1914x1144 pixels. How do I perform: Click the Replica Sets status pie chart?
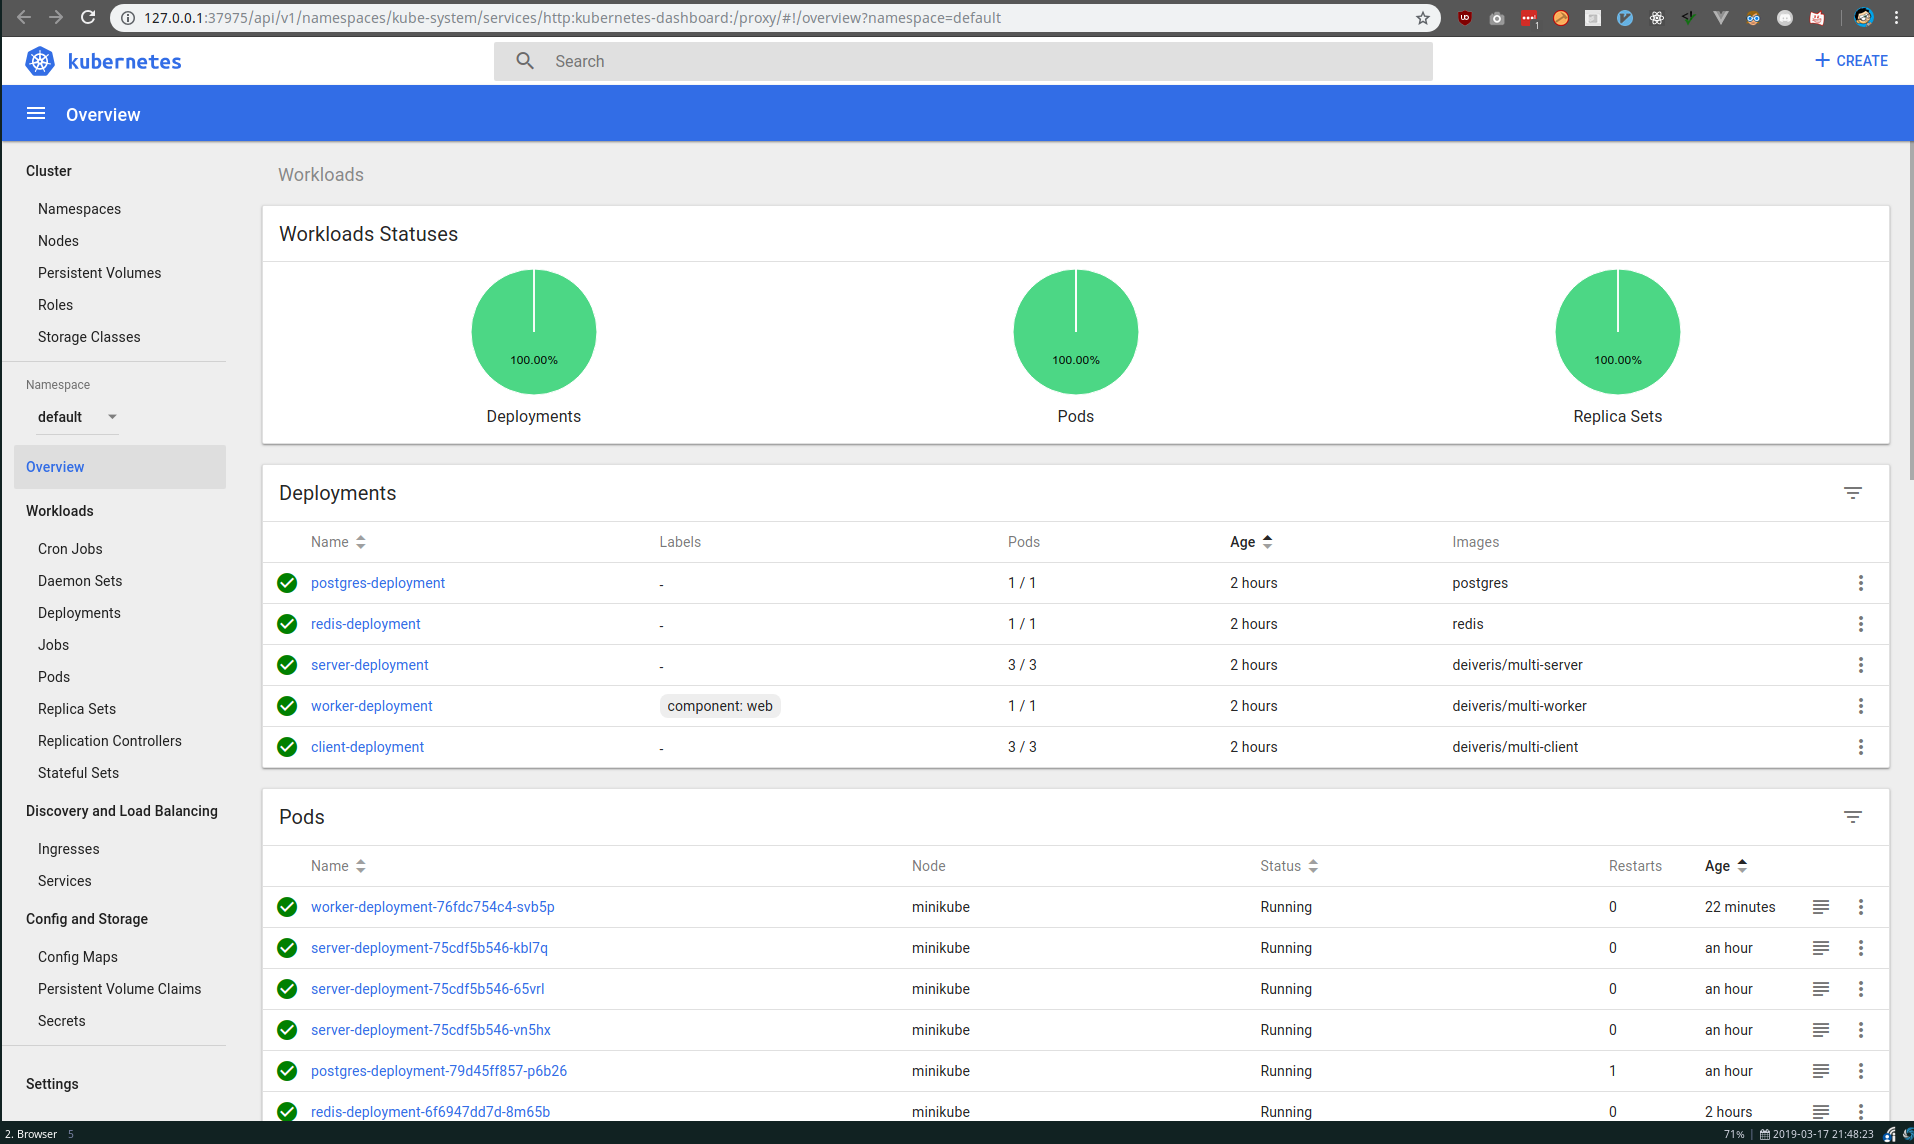tap(1618, 332)
